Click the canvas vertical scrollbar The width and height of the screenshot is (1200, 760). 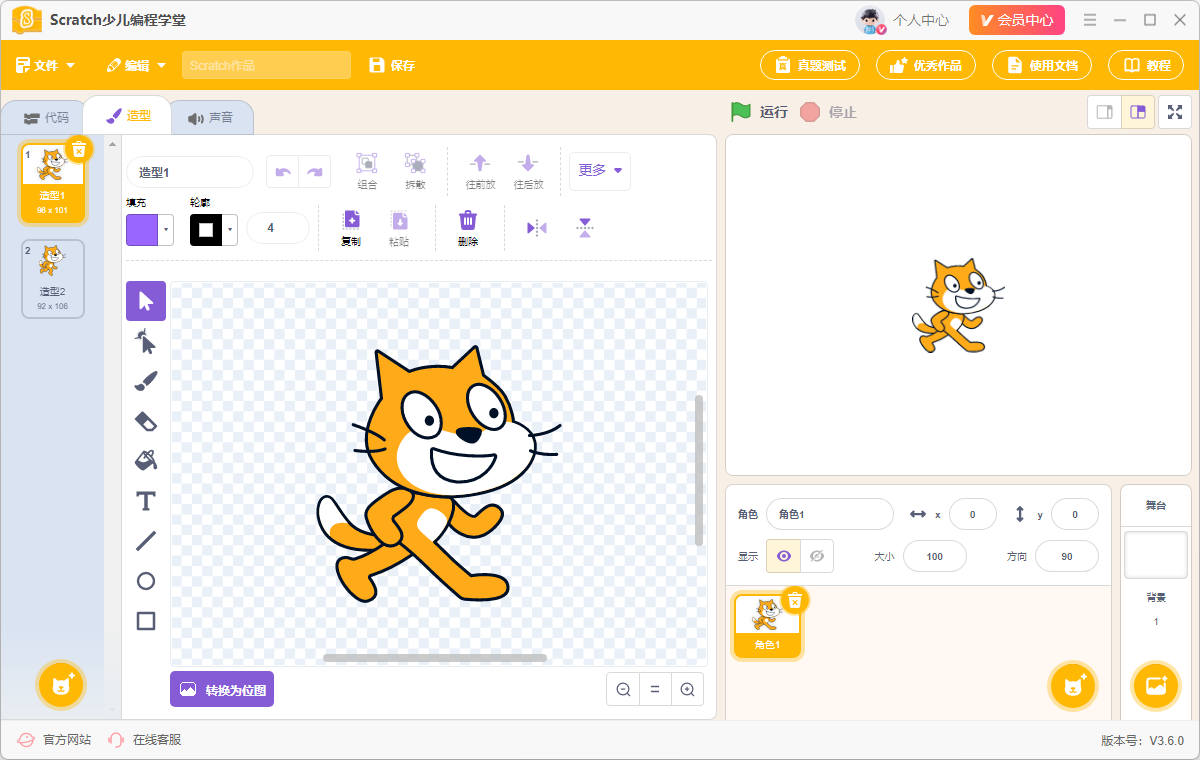coord(699,470)
